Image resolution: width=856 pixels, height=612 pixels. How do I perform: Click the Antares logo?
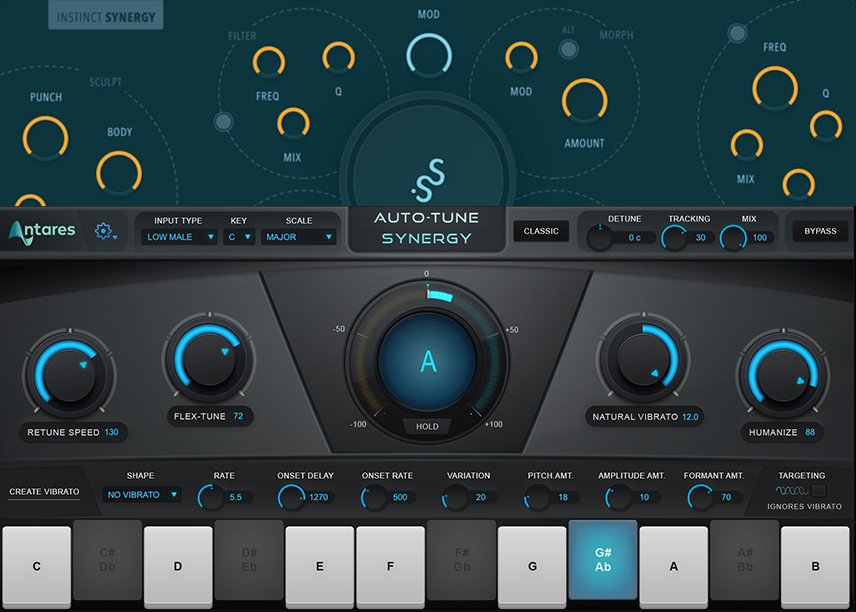(42, 232)
